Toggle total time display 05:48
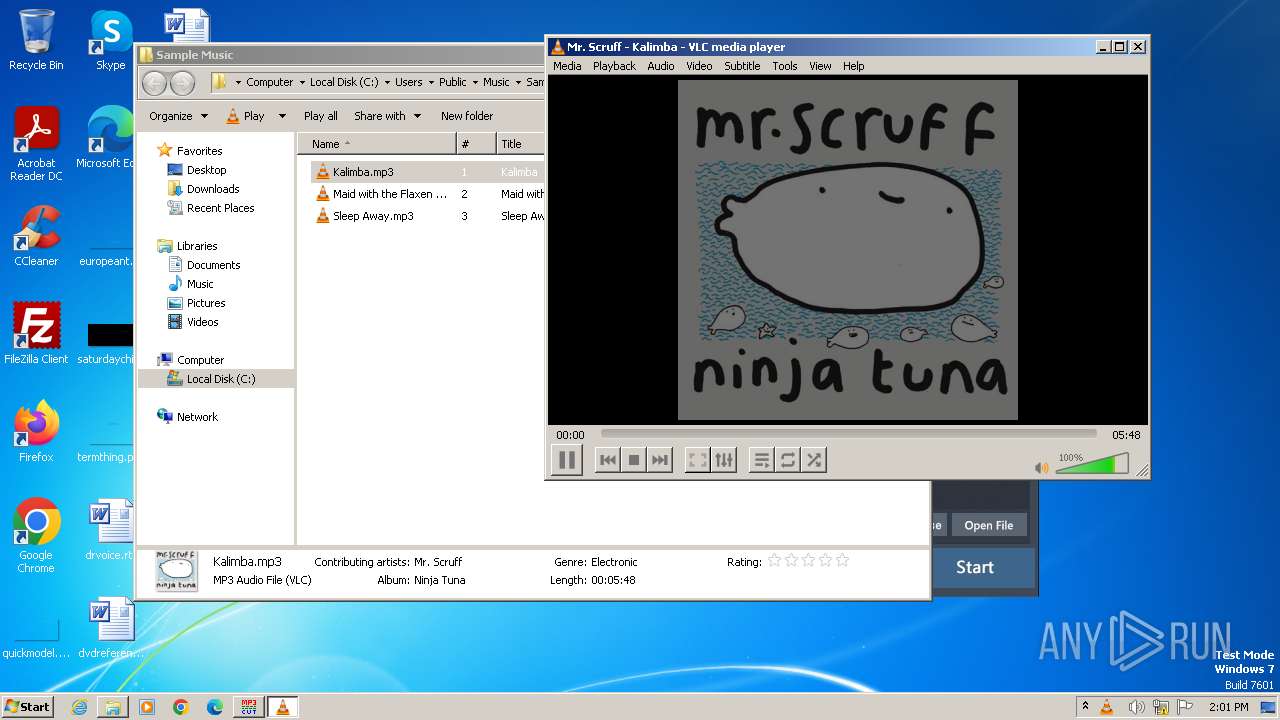The image size is (1280, 720). [1126, 435]
